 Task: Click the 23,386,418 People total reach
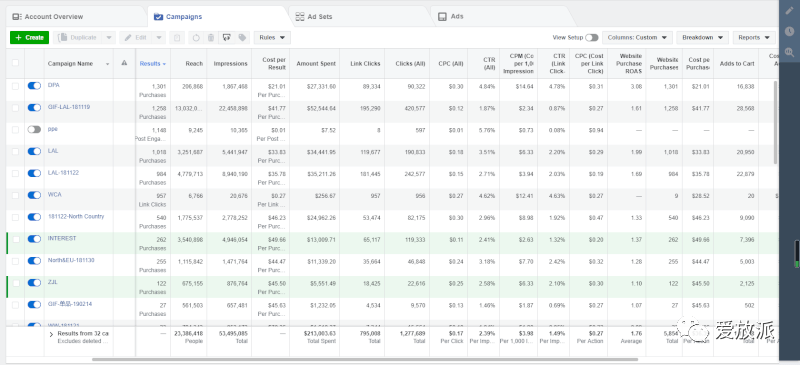coord(188,334)
